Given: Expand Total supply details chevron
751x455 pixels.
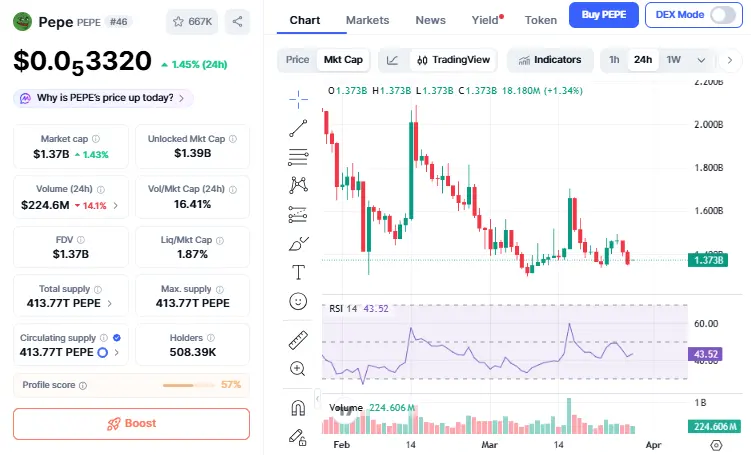Looking at the screenshot, I should coord(110,303).
